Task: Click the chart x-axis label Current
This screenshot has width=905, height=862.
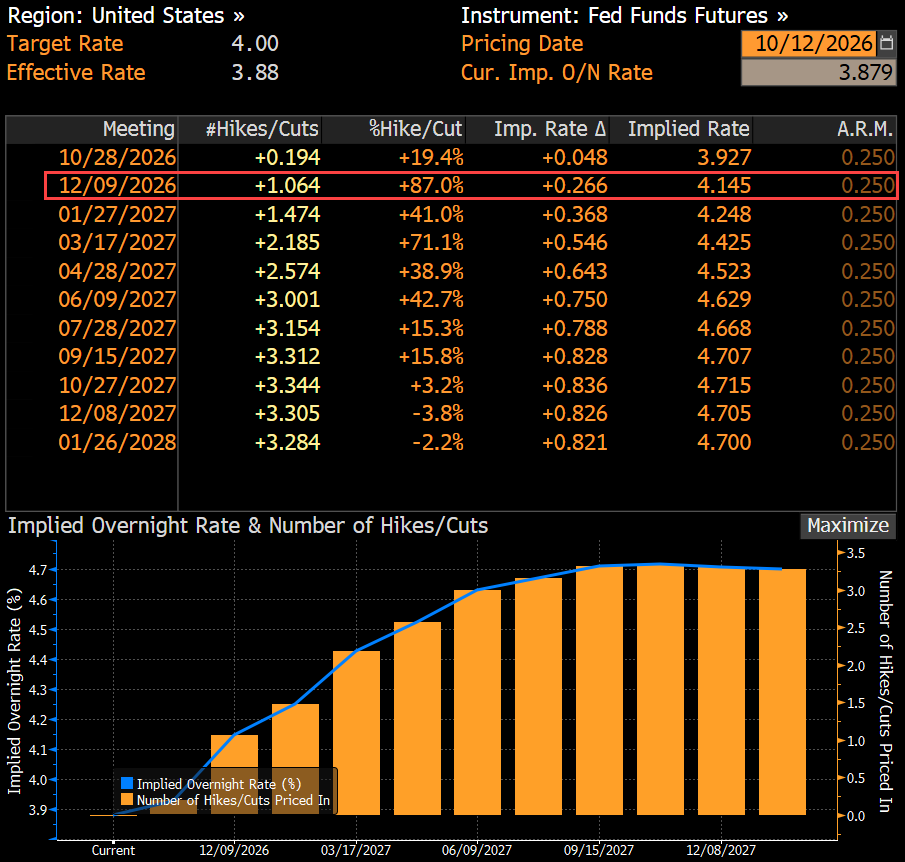Action: click(113, 850)
